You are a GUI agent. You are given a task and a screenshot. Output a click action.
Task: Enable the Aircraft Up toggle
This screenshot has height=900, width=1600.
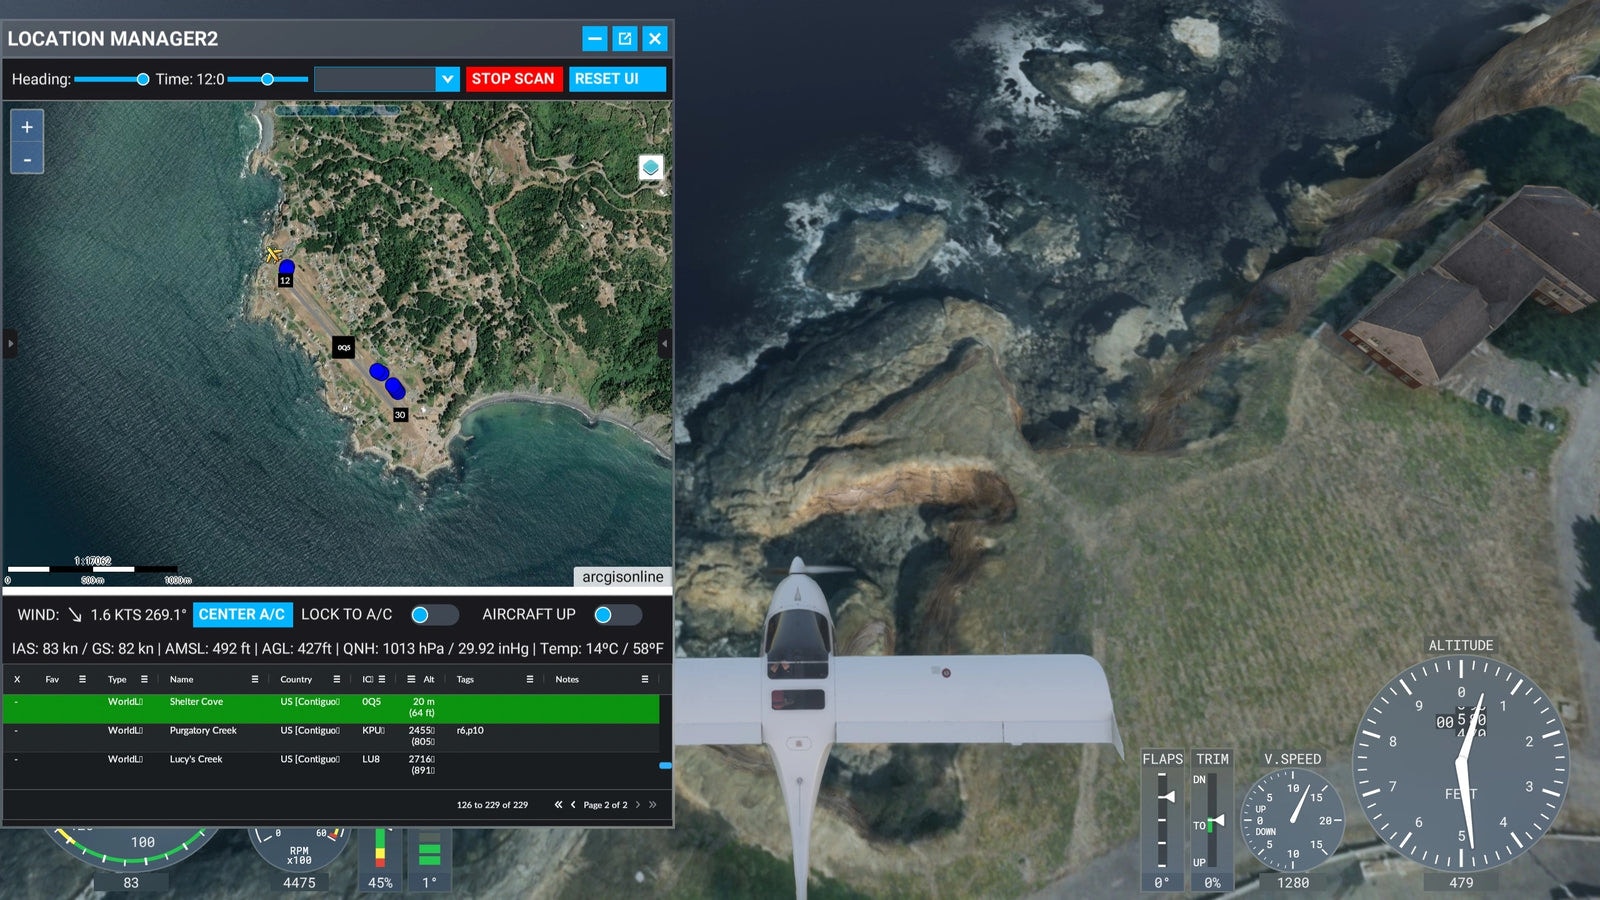[x=616, y=615]
